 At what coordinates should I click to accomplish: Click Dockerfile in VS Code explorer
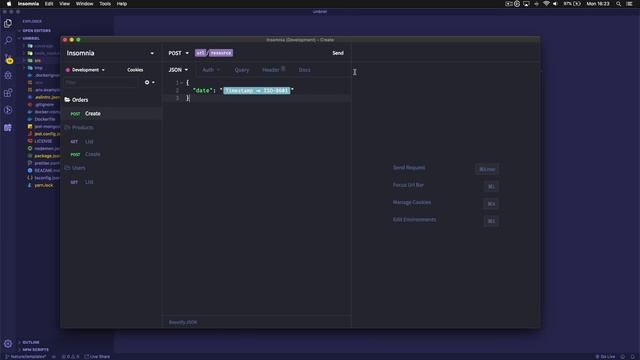(44, 119)
